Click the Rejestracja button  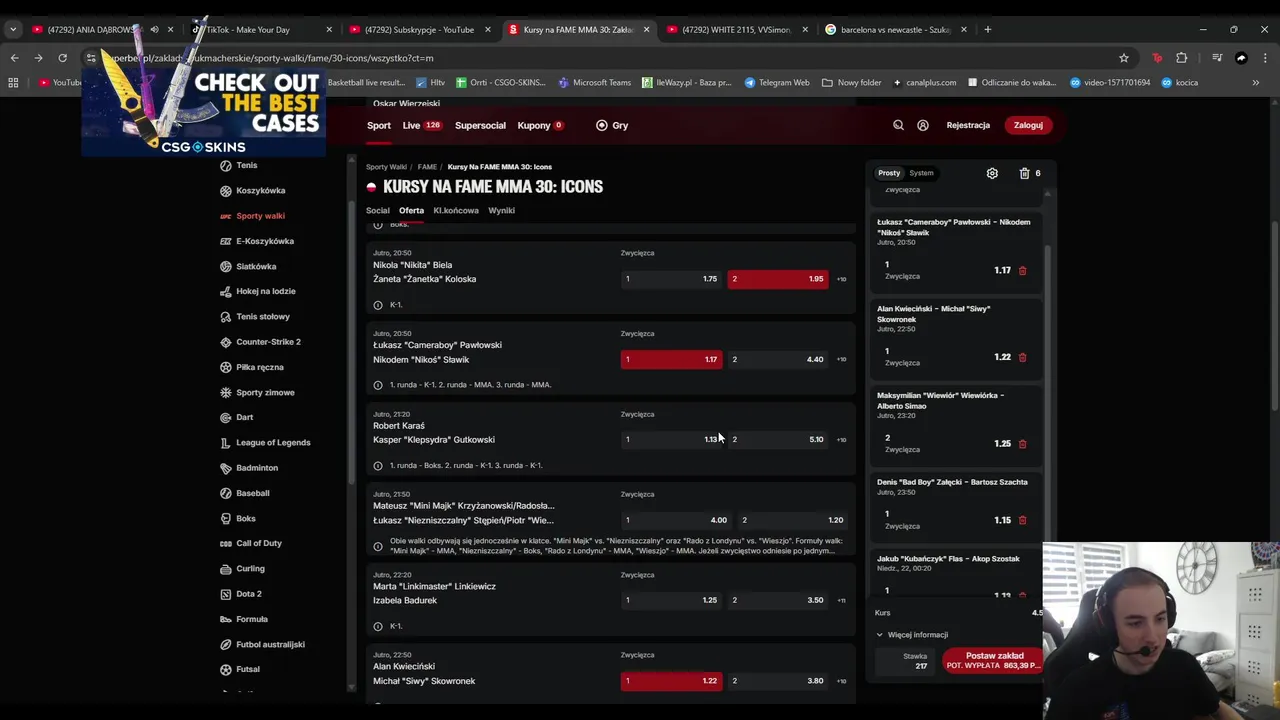coord(968,125)
